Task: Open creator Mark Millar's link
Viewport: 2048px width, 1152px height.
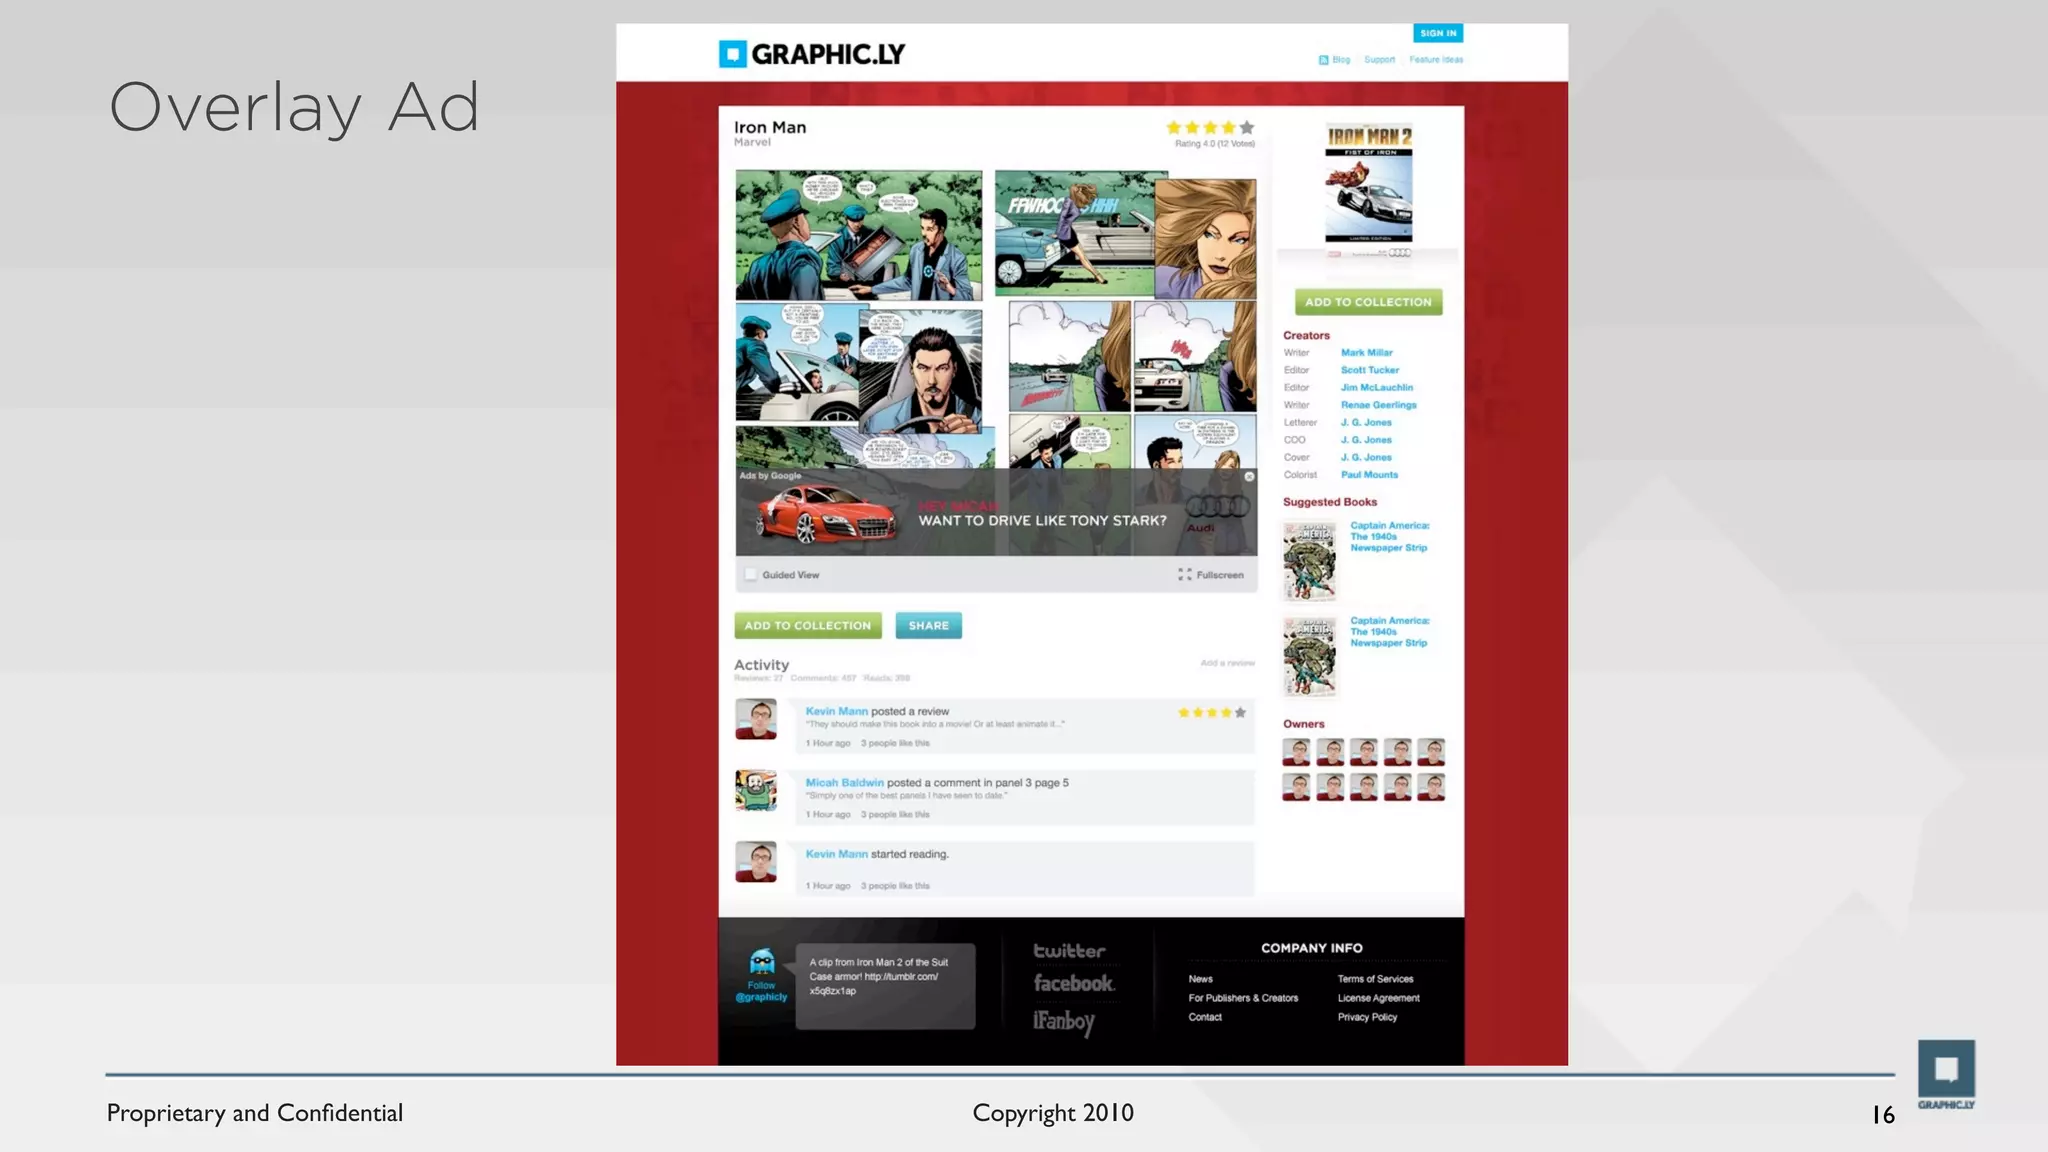Action: tap(1366, 353)
